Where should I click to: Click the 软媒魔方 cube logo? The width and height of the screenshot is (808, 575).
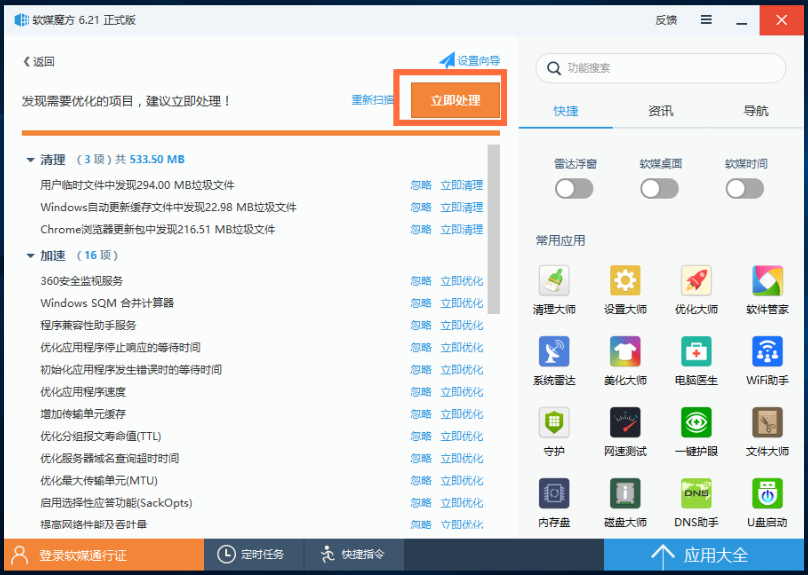tap(22, 20)
